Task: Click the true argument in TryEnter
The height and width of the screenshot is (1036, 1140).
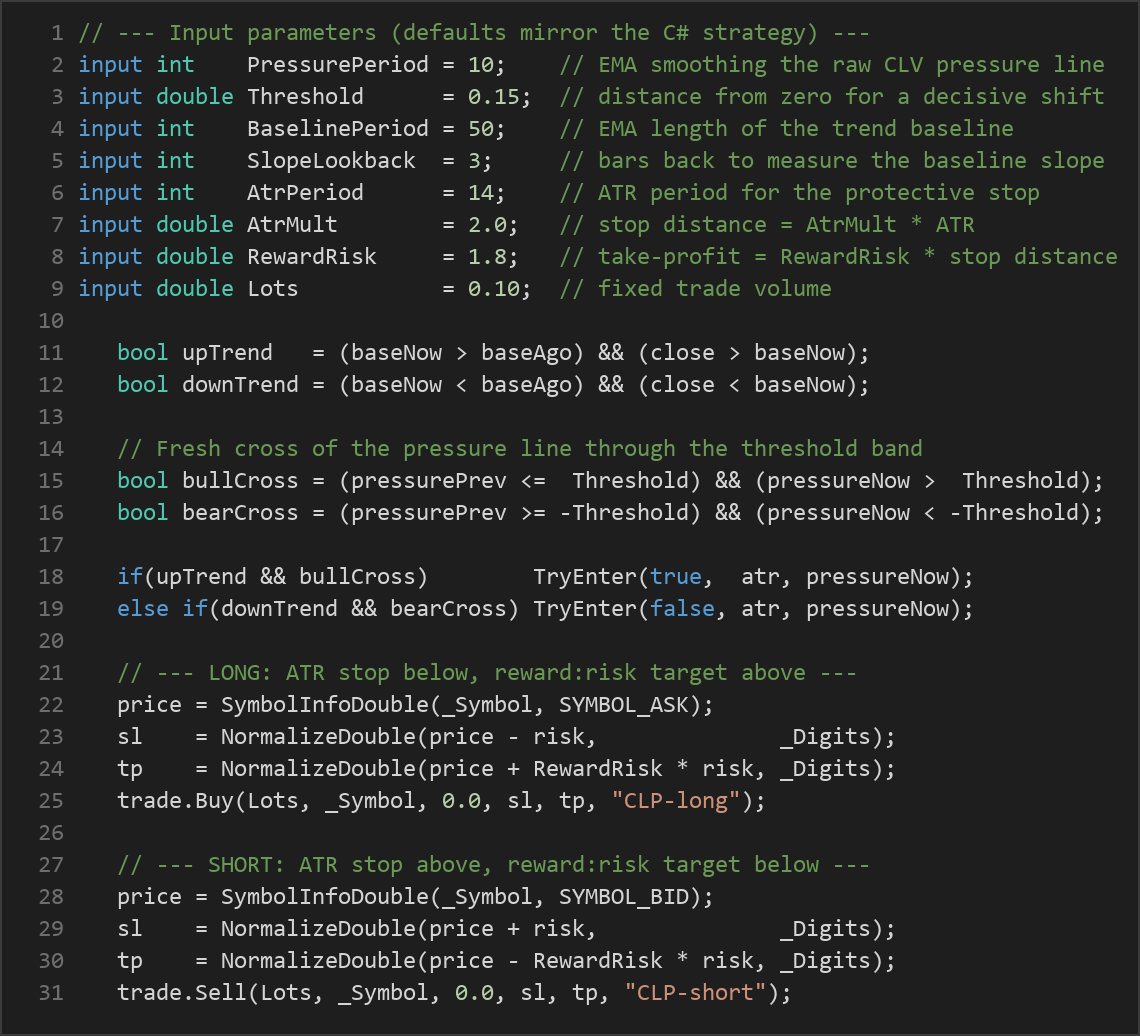Action: [x=675, y=577]
